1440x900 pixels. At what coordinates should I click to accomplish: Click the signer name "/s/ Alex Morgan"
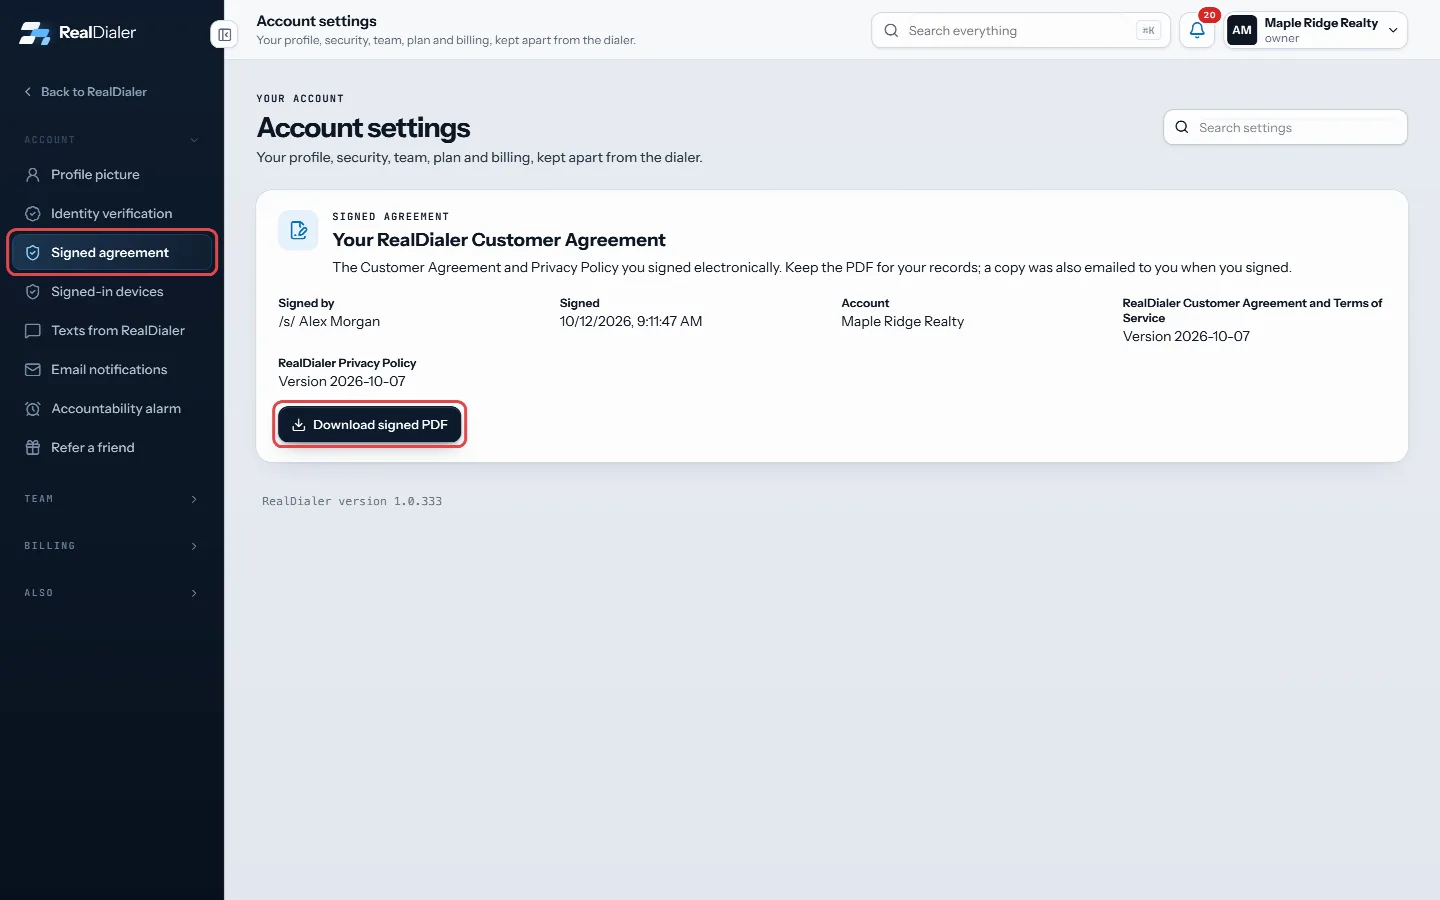coord(329,322)
